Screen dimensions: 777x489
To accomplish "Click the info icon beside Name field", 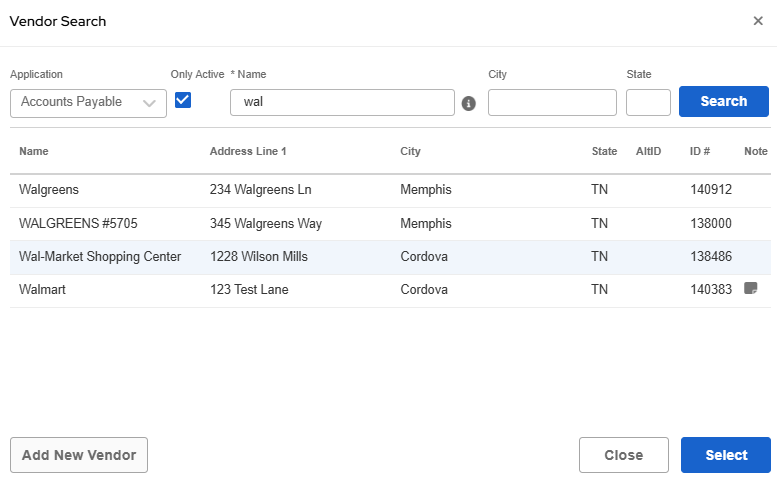I will (468, 103).
